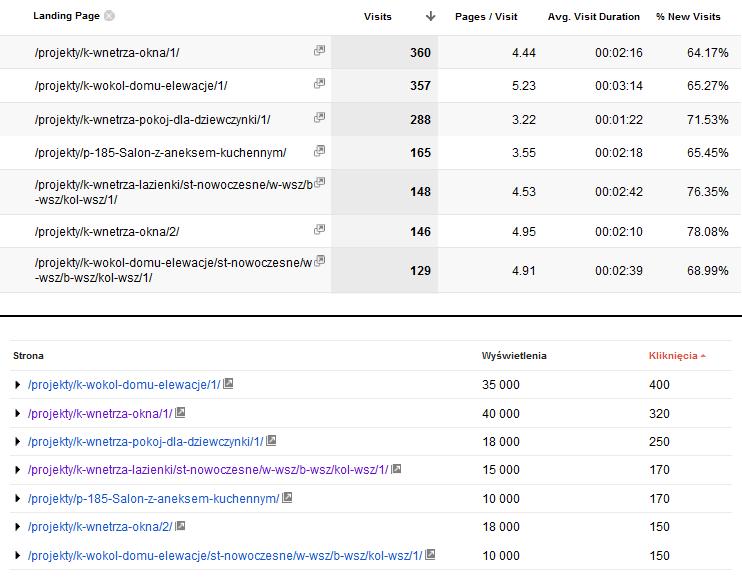
Task: Expand the /projekty/k-wnetrza-okna/1/ row in Strona table
Action: (x=18, y=413)
